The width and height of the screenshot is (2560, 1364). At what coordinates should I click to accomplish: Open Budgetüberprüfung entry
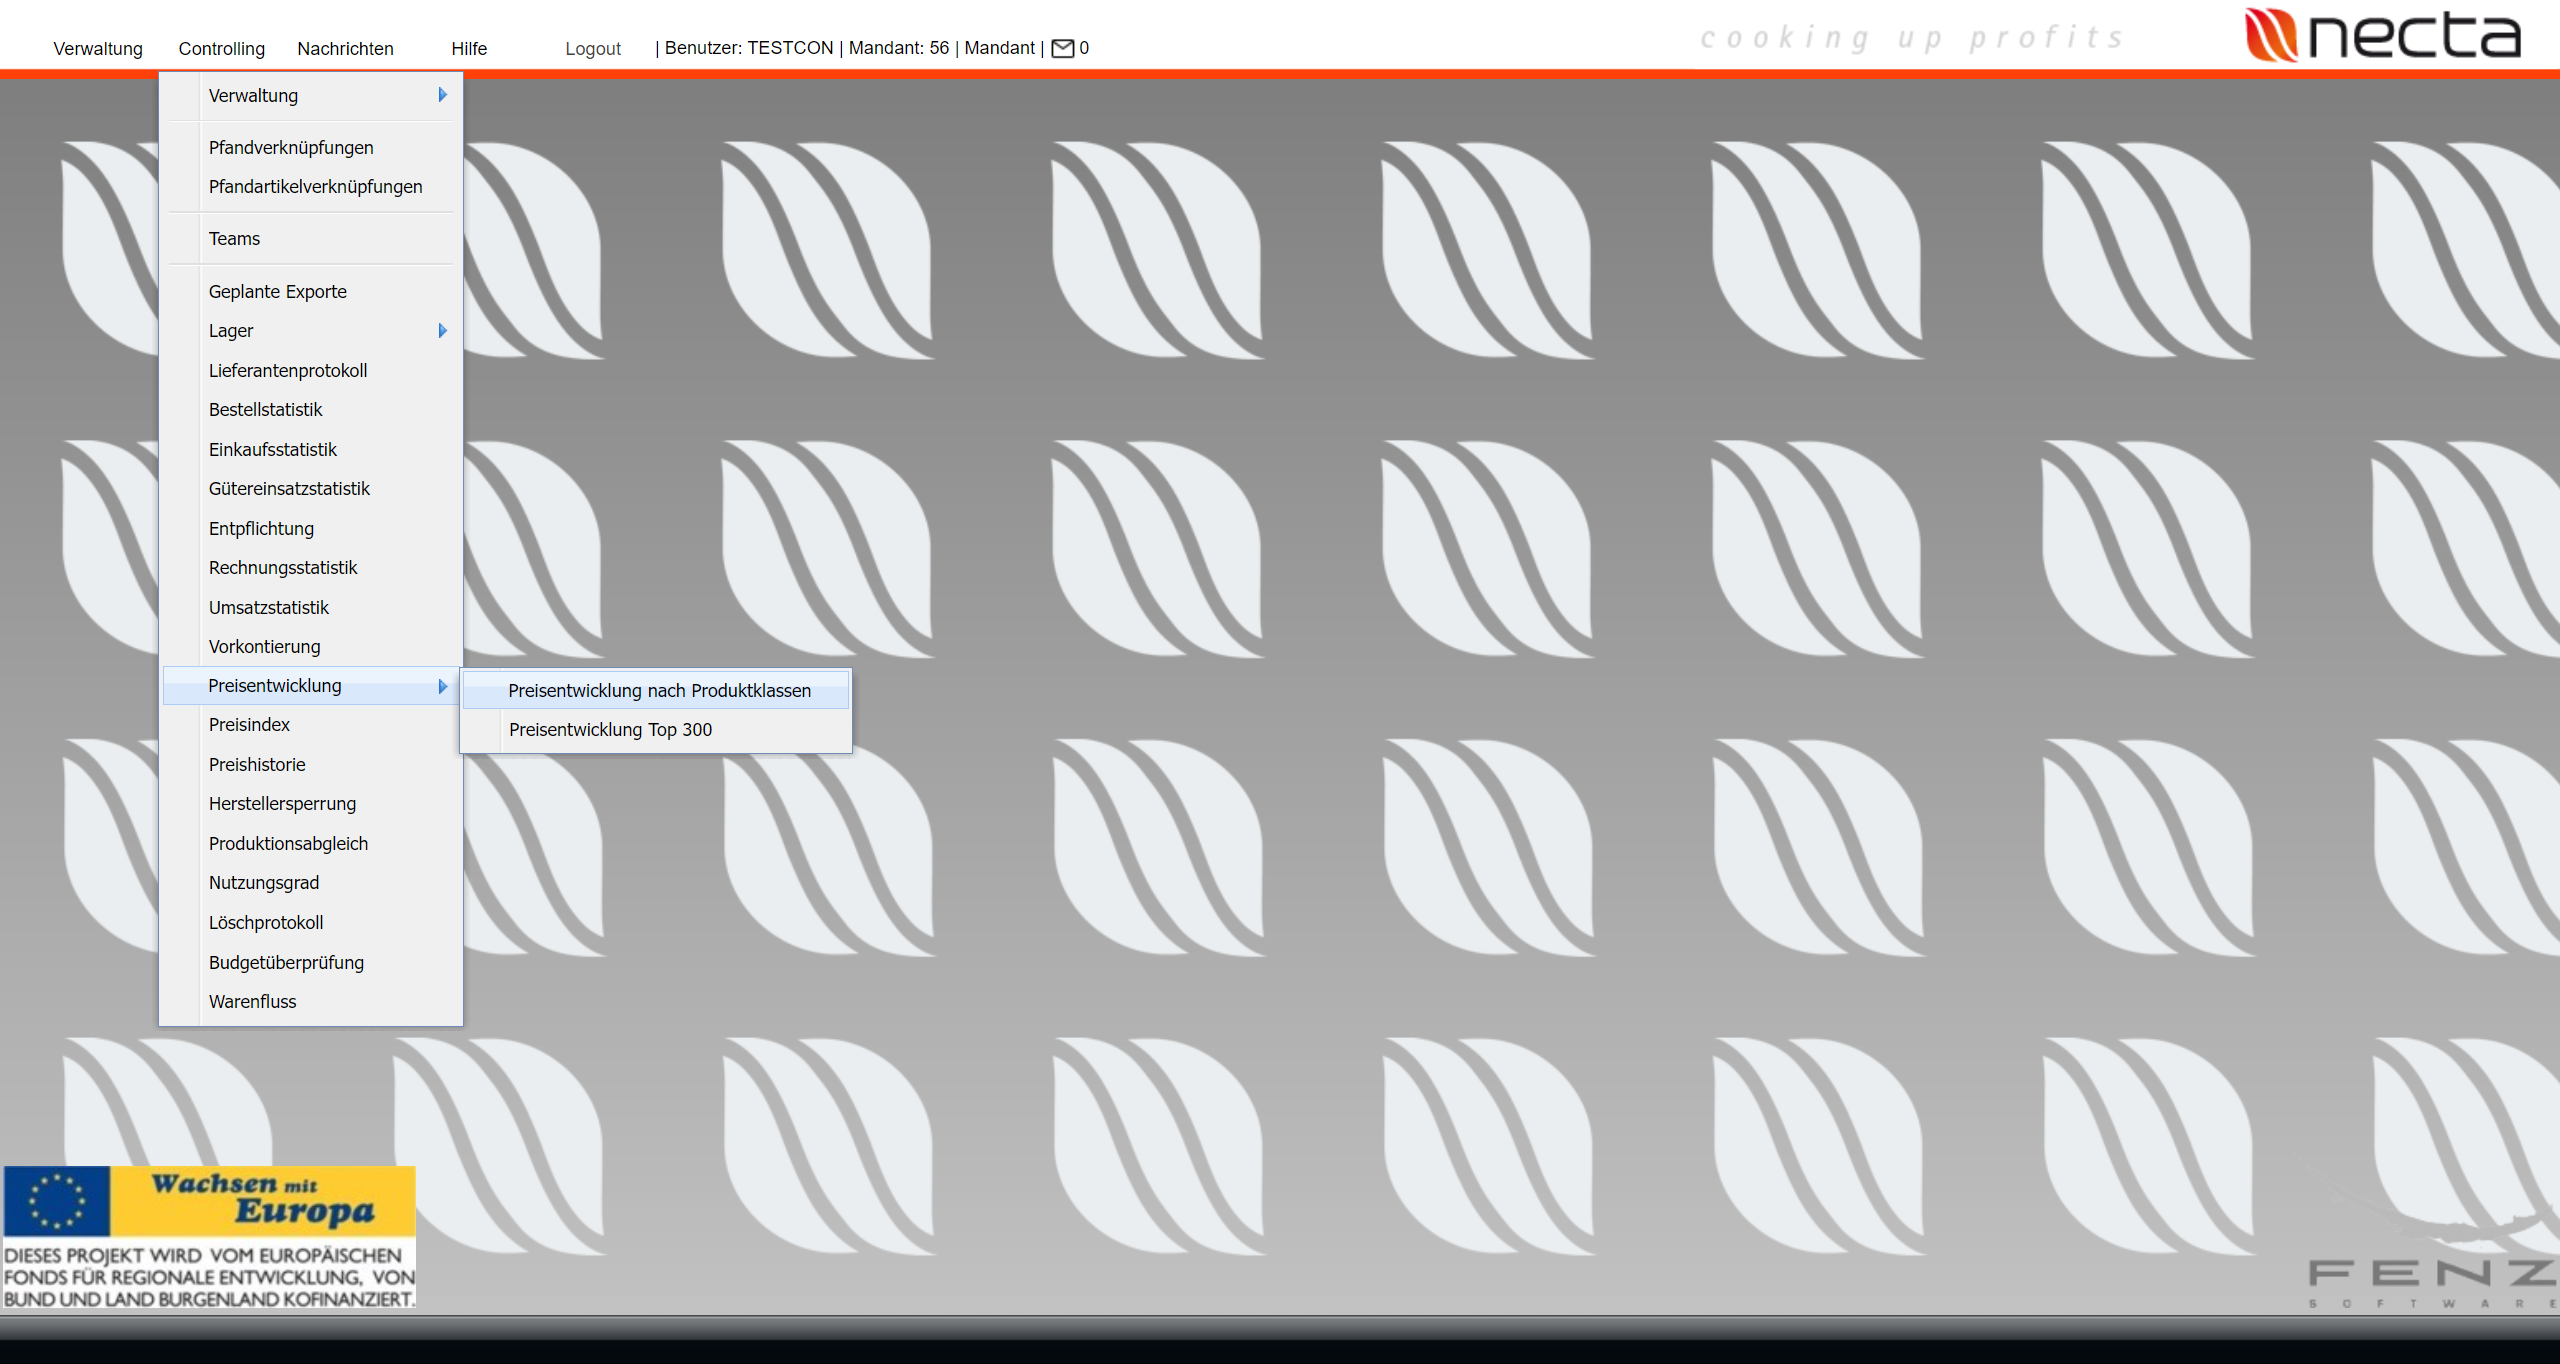[x=286, y=963]
